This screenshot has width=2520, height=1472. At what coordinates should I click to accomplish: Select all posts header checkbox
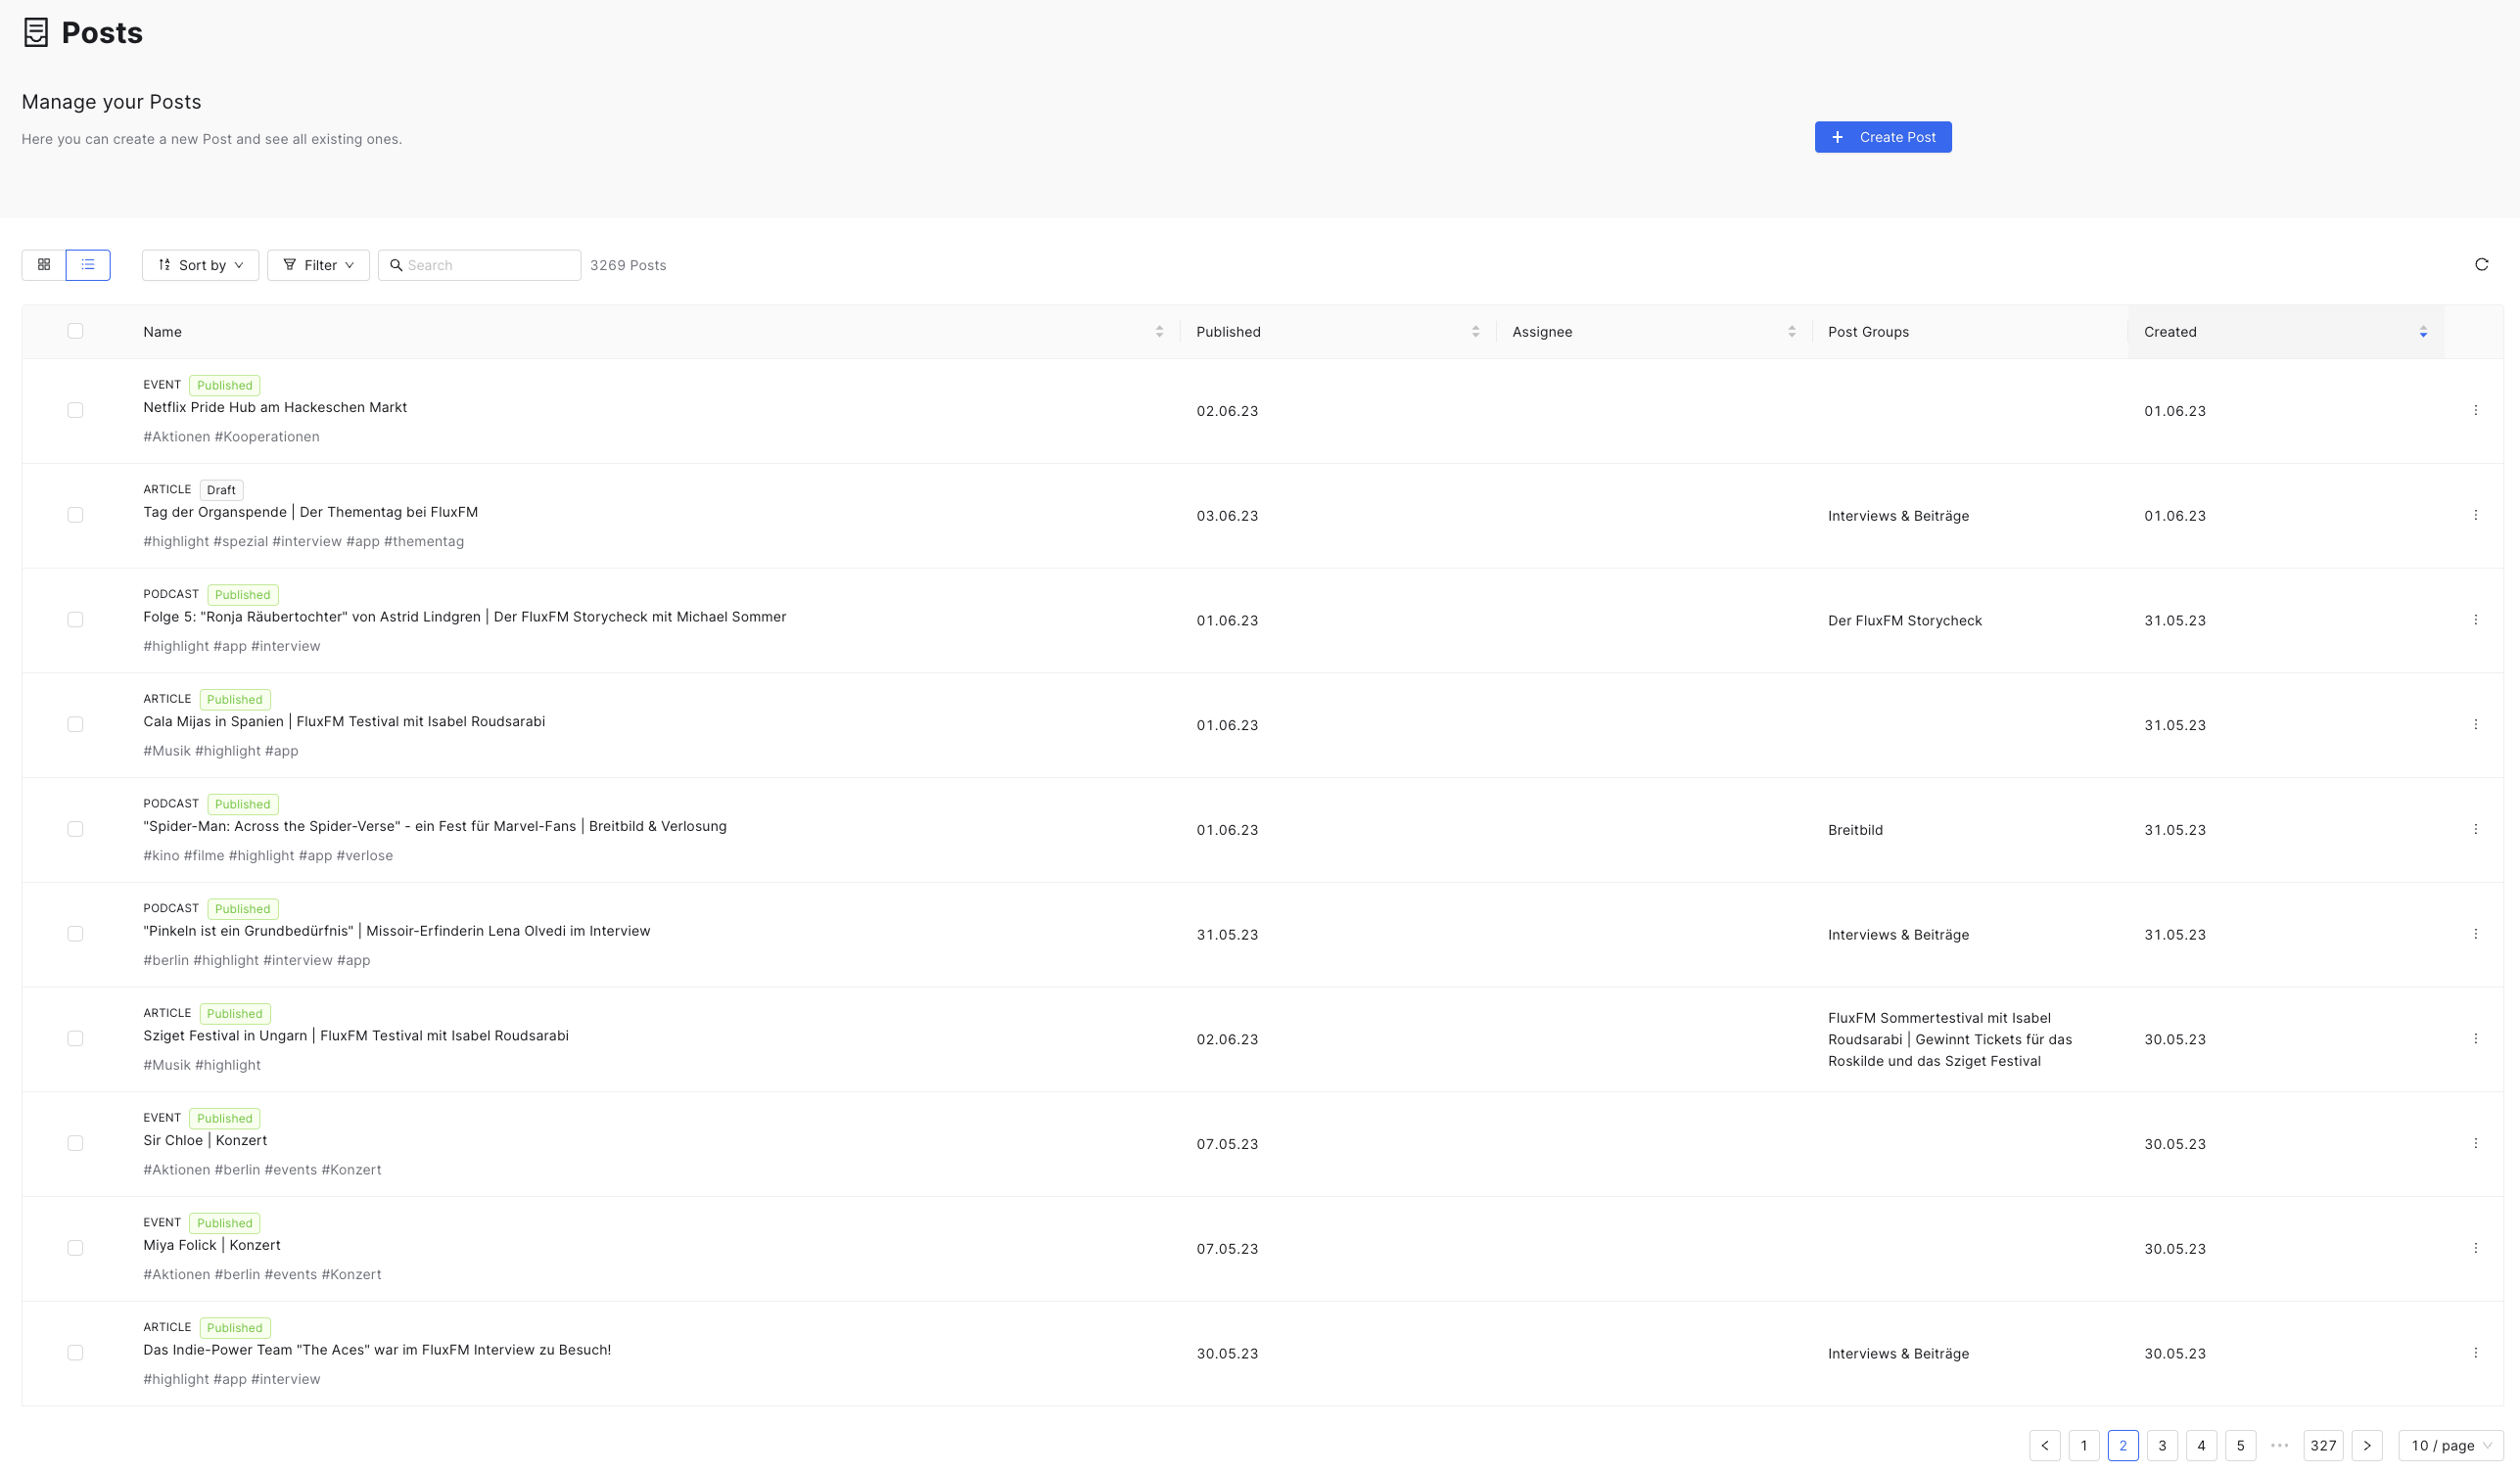coord(75,331)
